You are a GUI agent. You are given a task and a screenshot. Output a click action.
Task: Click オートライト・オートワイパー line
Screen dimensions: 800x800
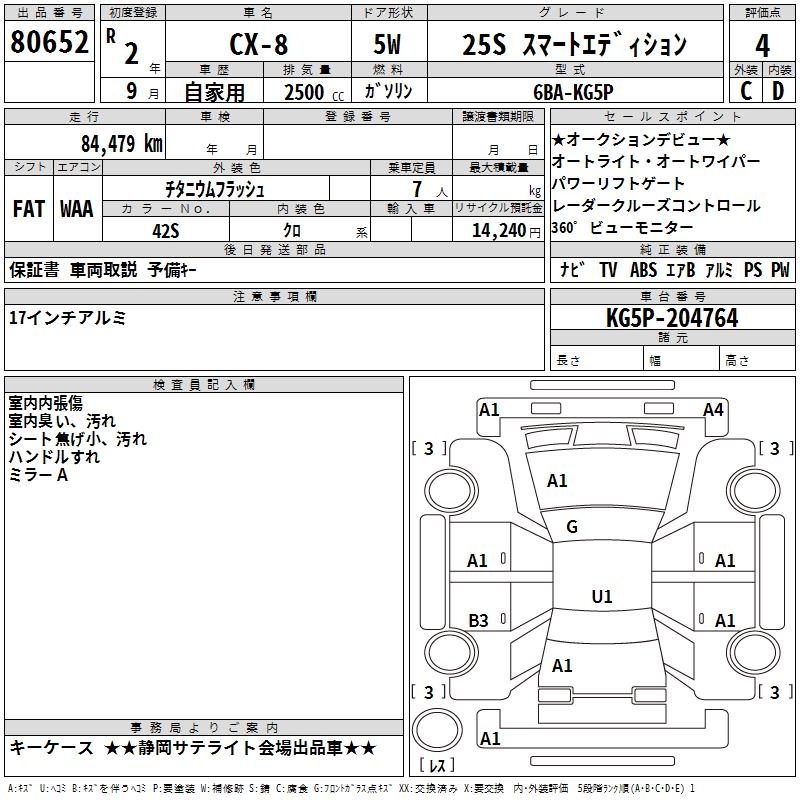coord(656,161)
